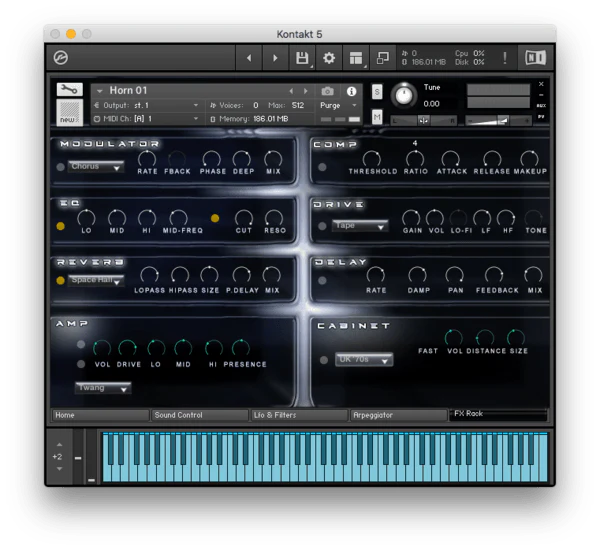The image size is (600, 550).
Task: Click the Kontakt logo at top left
Action: coord(61,58)
